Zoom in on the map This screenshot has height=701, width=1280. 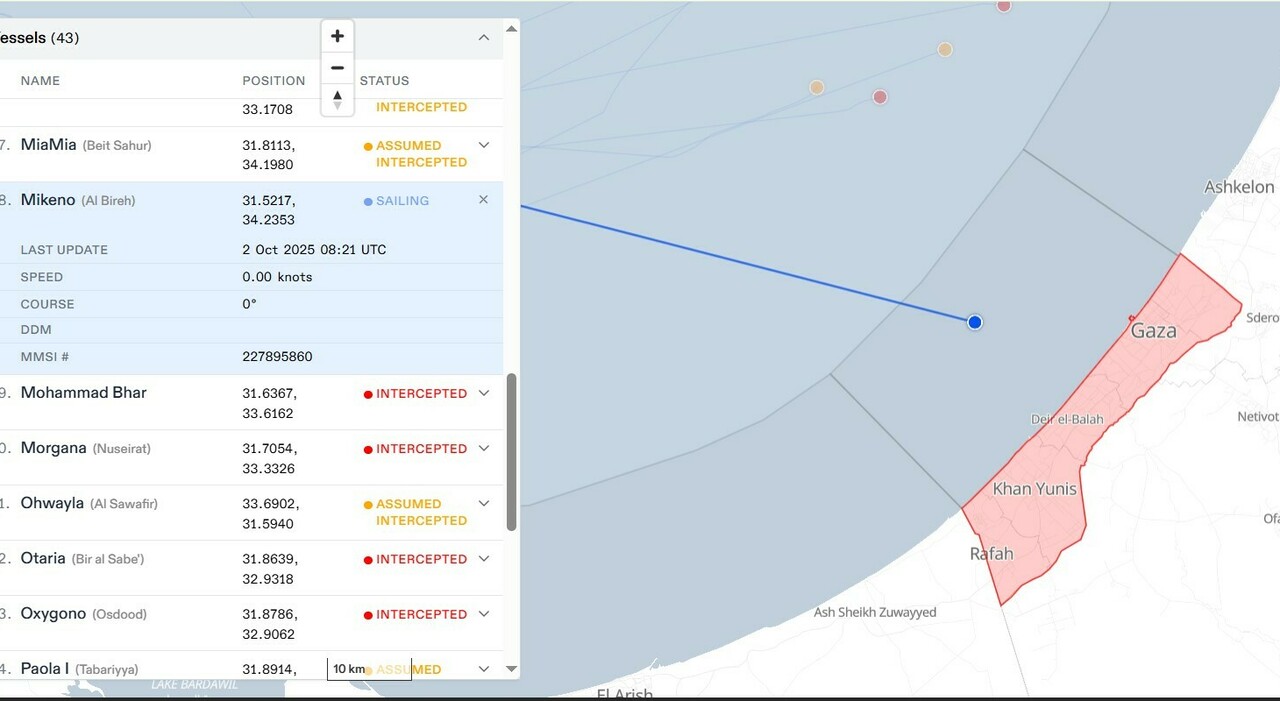pos(337,36)
